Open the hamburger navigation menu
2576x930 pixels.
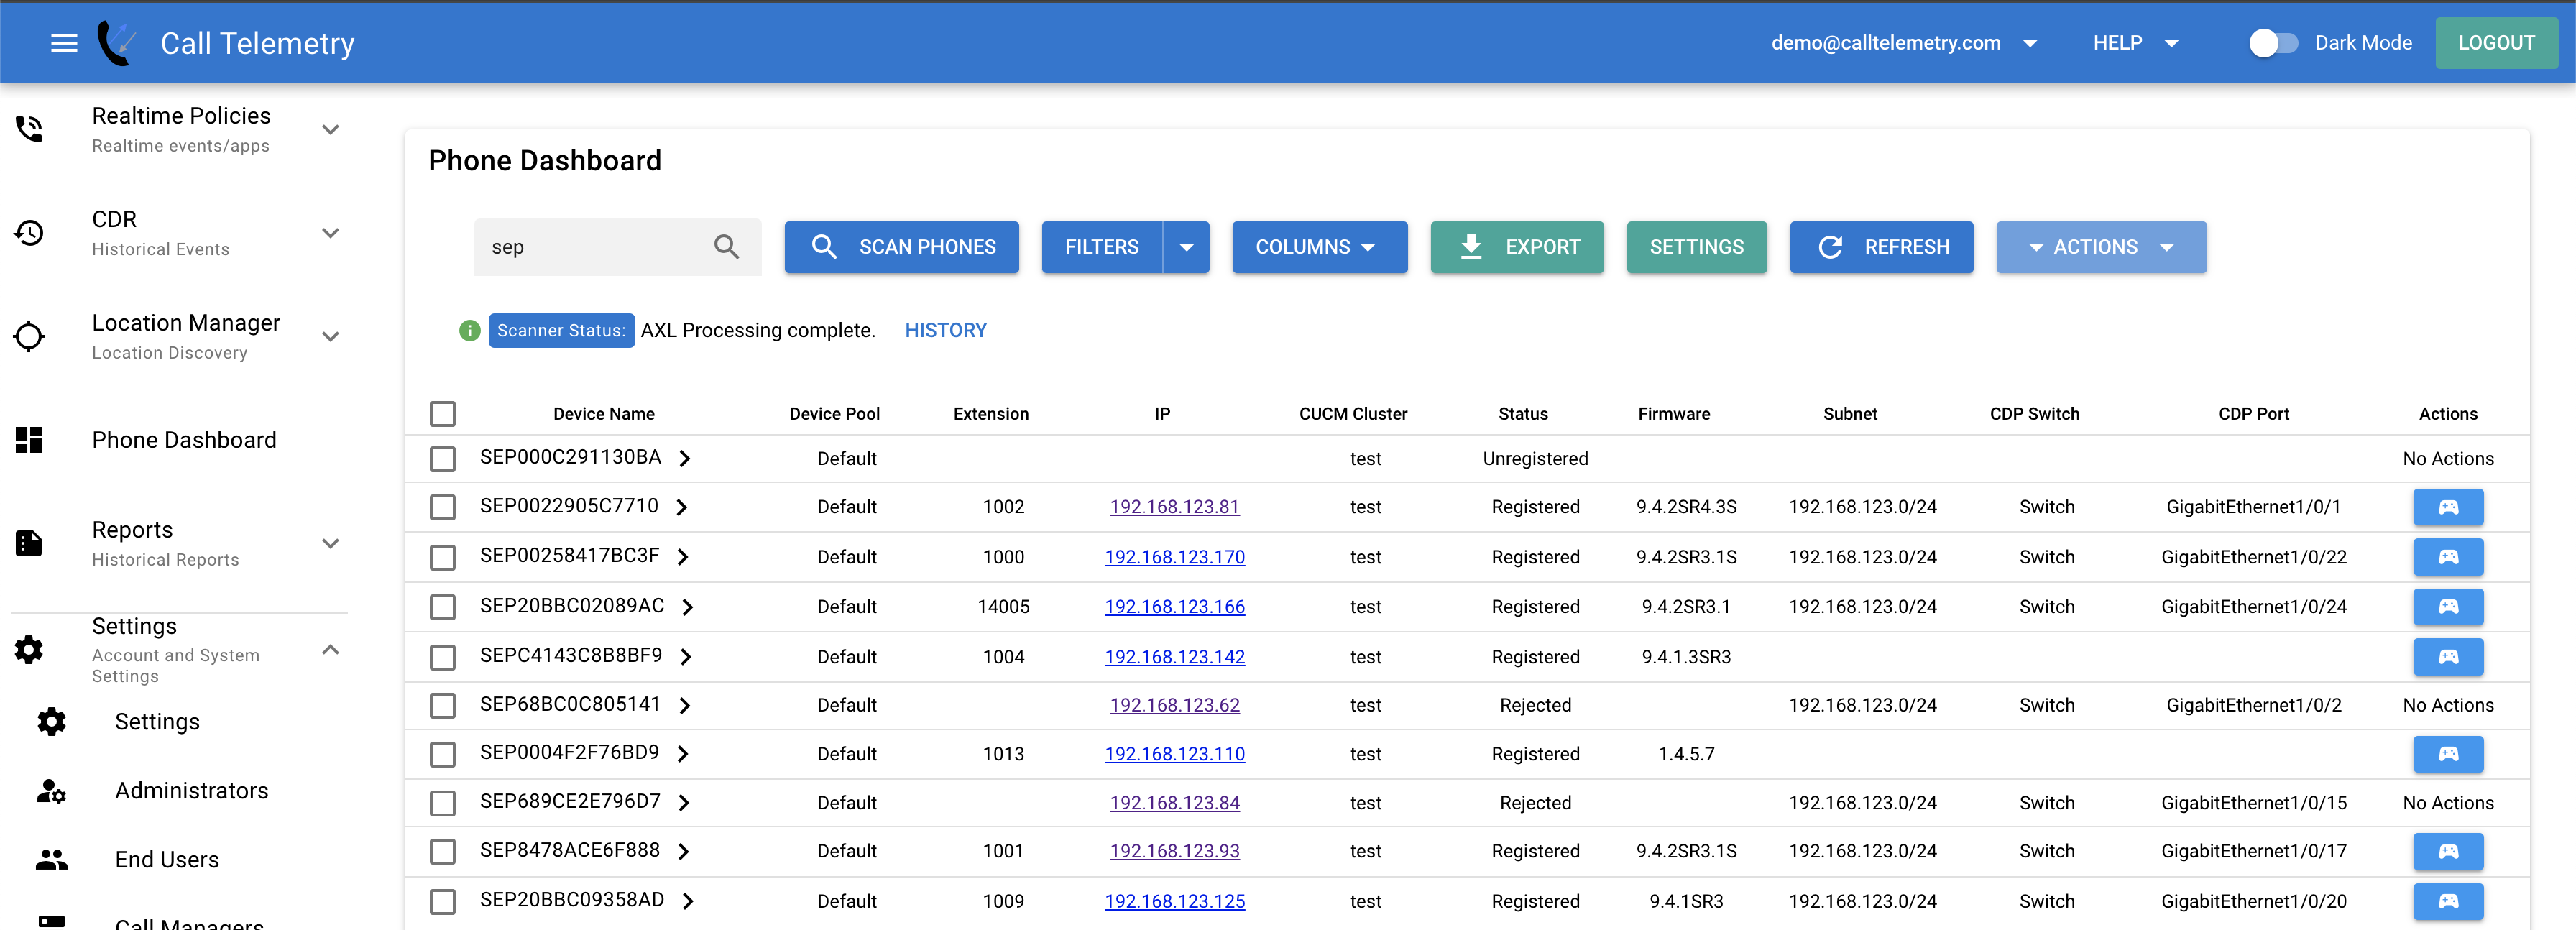tap(64, 43)
